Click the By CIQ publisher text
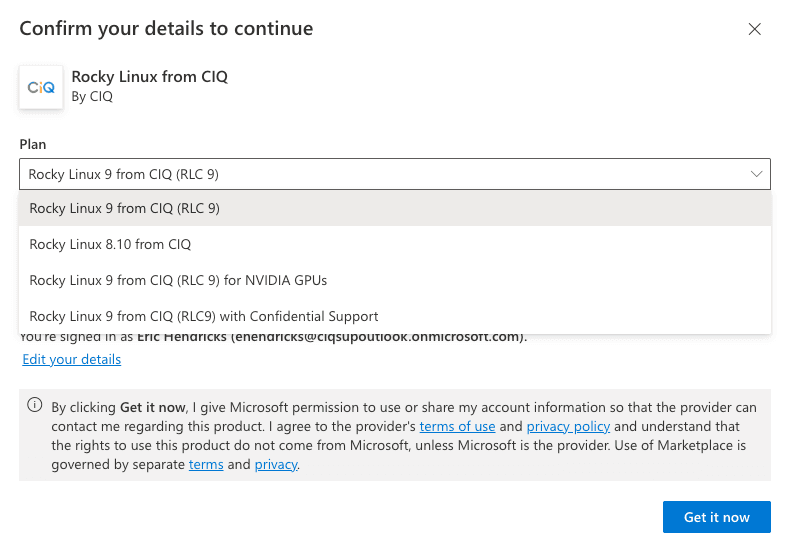 [x=92, y=97]
